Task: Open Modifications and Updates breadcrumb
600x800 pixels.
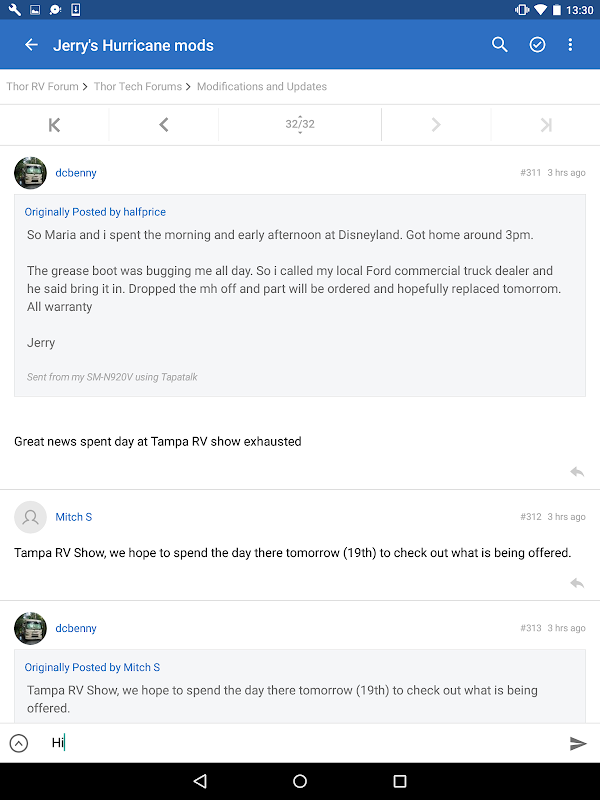Action: point(262,87)
